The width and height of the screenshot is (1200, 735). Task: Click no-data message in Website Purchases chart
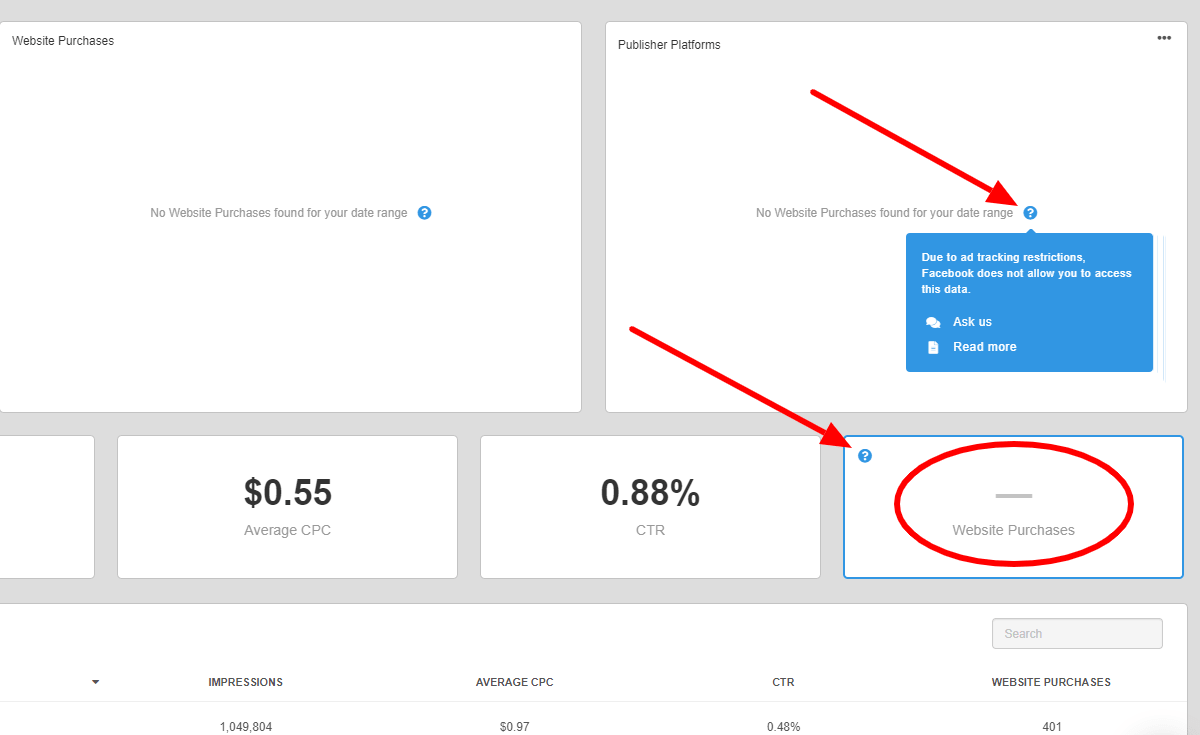279,213
